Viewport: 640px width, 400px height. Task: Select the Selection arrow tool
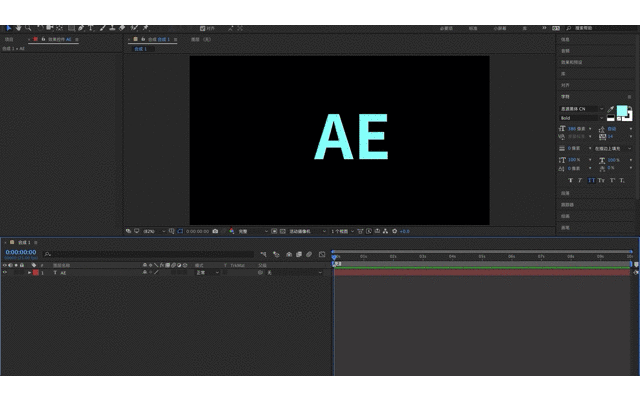9,28
